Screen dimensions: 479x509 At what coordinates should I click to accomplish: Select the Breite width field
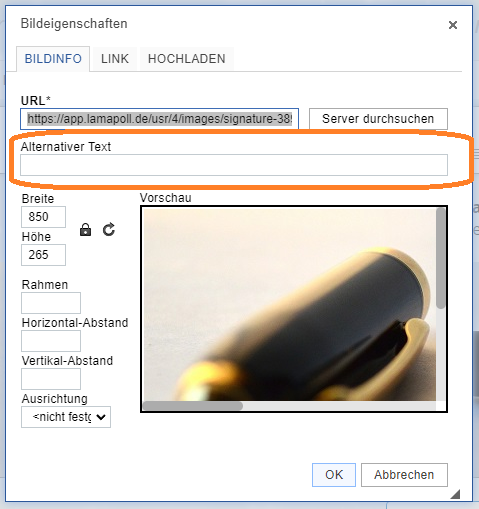(43, 217)
